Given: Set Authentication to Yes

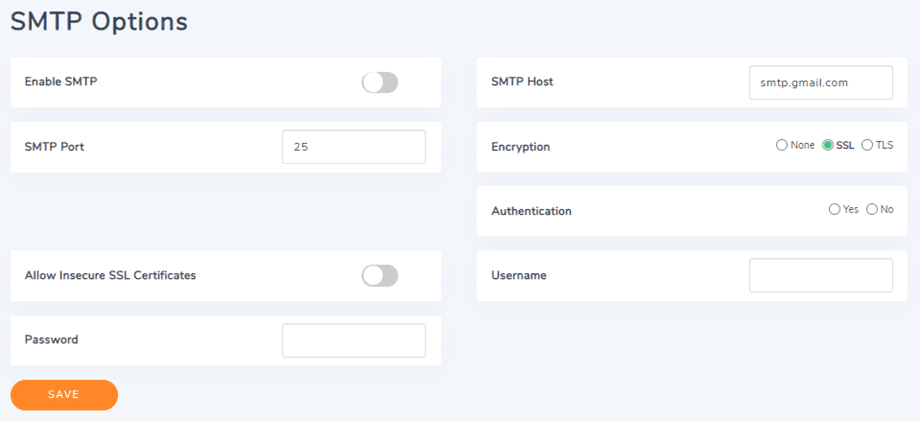Looking at the screenshot, I should (835, 210).
